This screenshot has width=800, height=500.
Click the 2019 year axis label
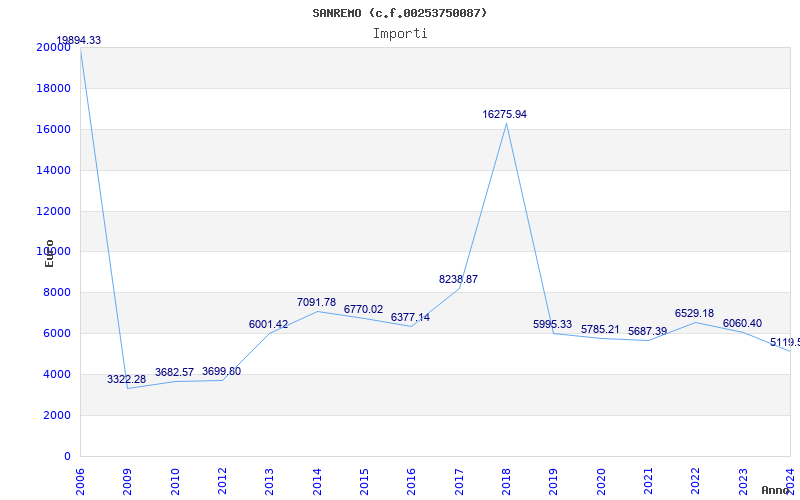(553, 481)
